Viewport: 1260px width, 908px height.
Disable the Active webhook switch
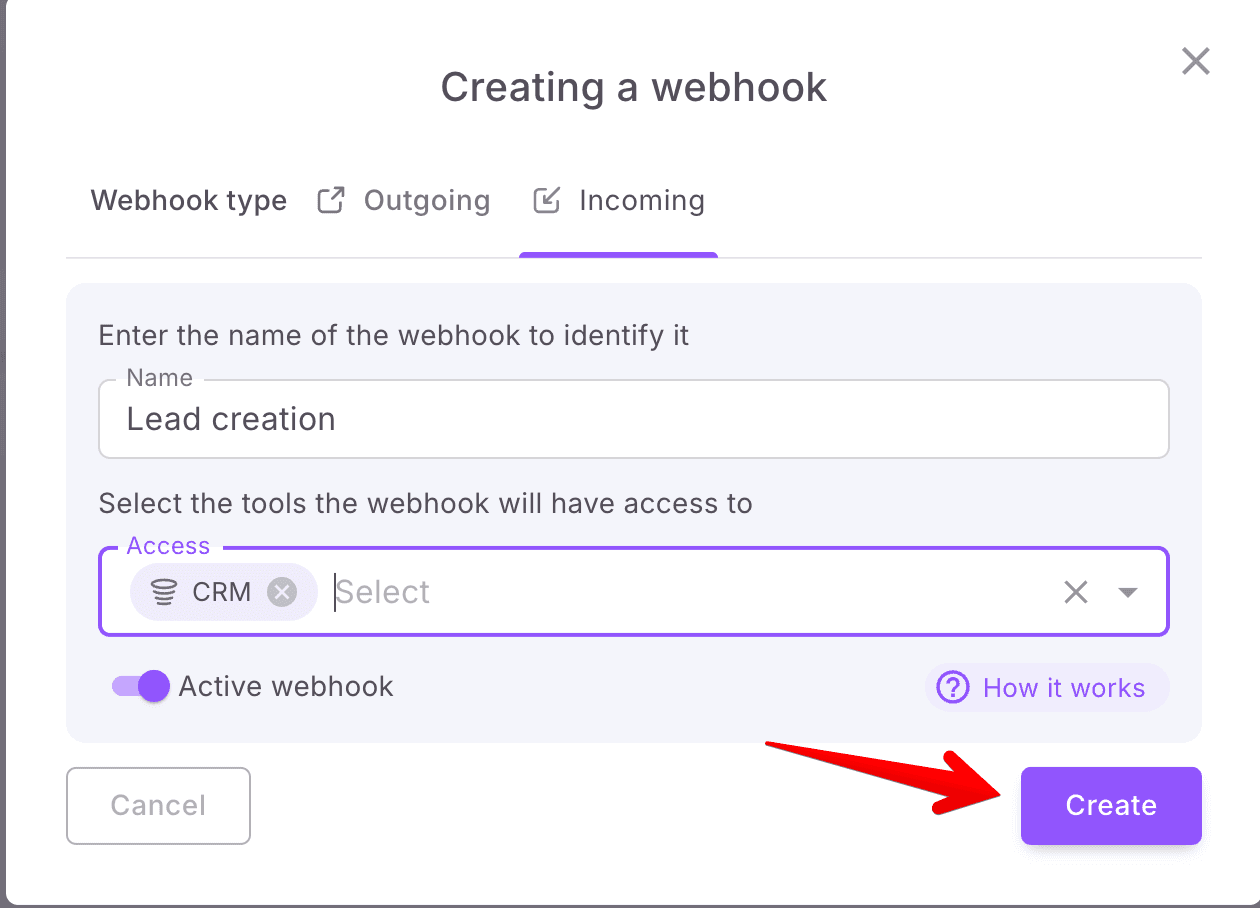point(141,686)
